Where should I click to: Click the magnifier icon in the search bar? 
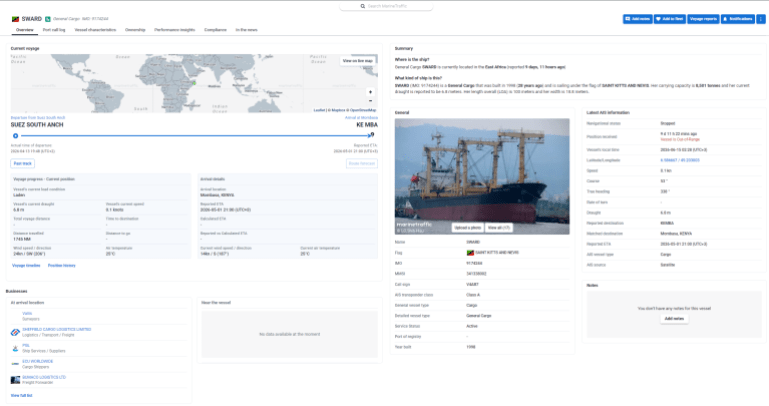363,6
